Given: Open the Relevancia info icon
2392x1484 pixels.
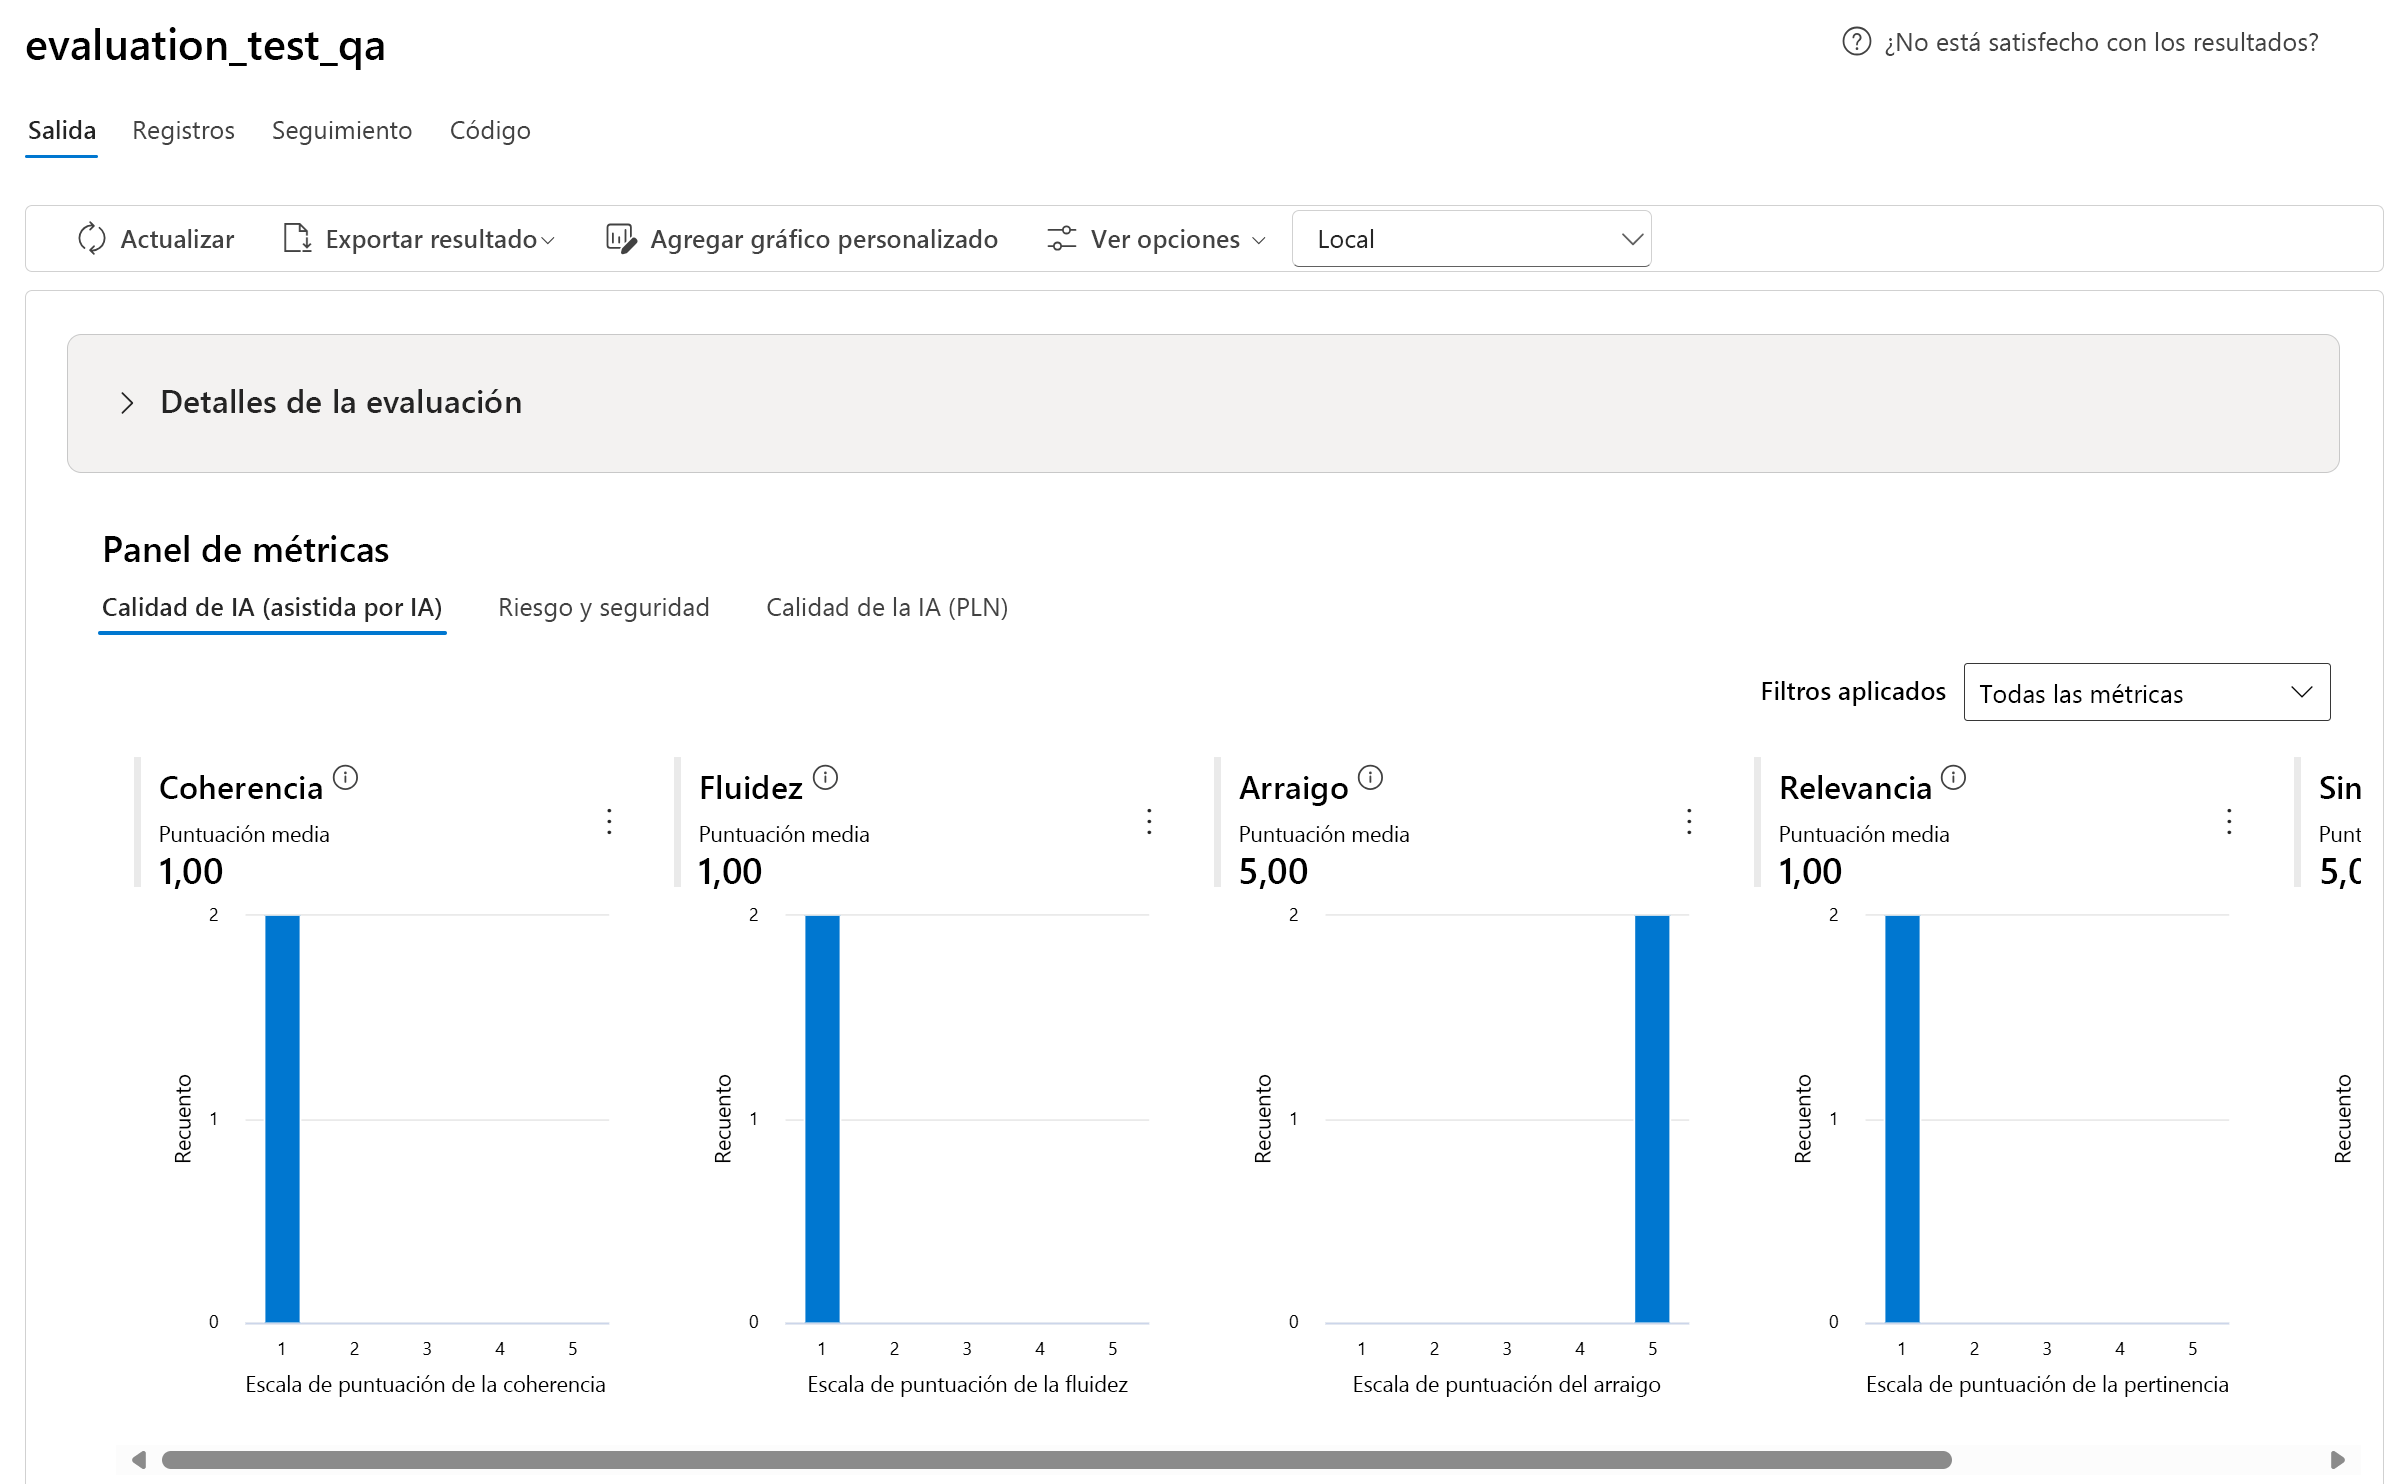Looking at the screenshot, I should (x=1953, y=777).
